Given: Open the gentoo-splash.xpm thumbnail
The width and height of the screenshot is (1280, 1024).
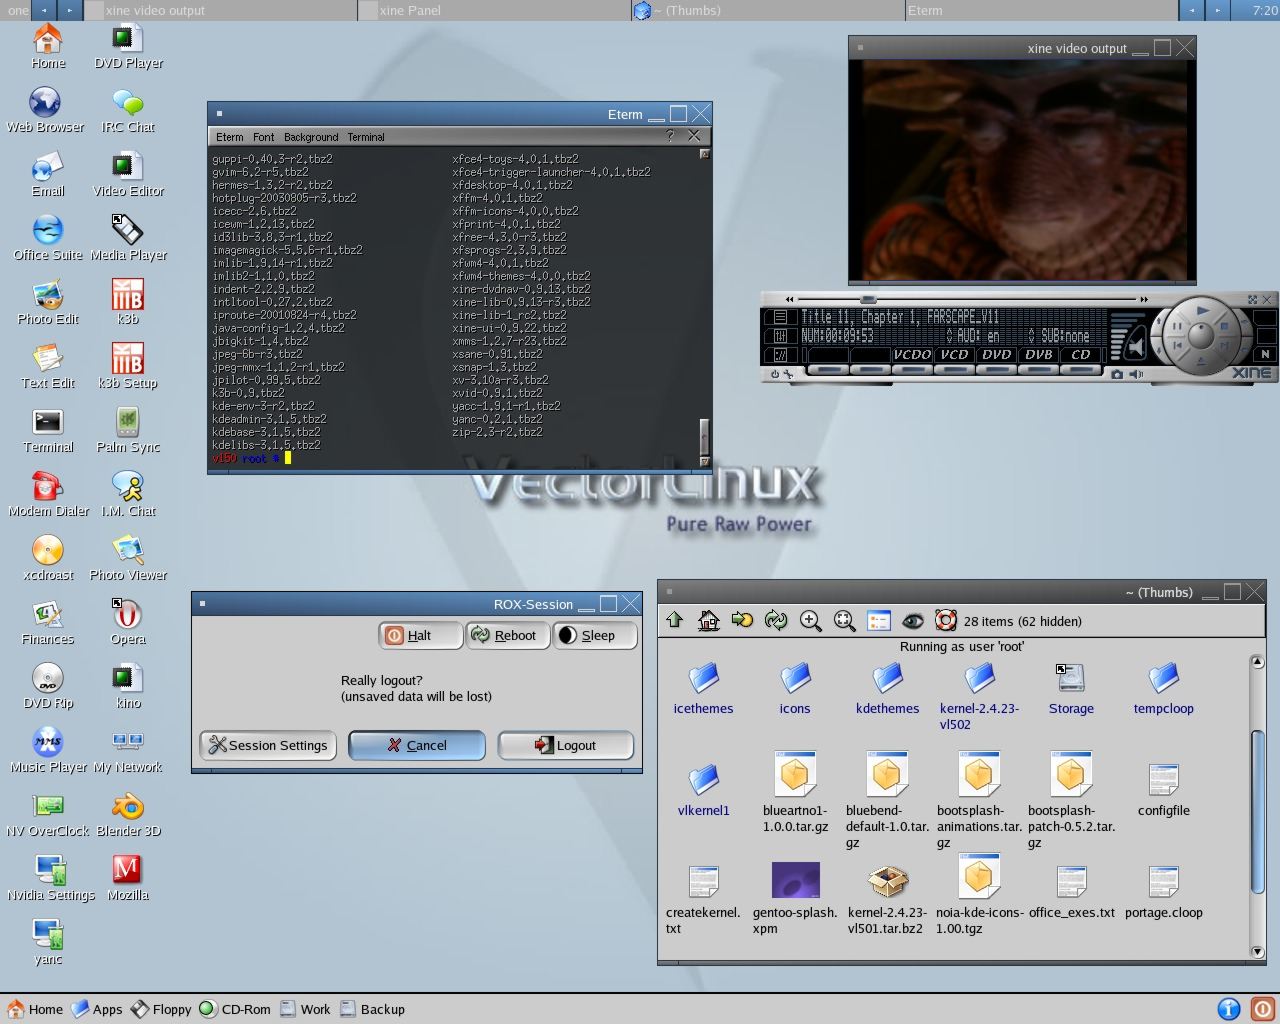Looking at the screenshot, I should pyautogui.click(x=795, y=881).
